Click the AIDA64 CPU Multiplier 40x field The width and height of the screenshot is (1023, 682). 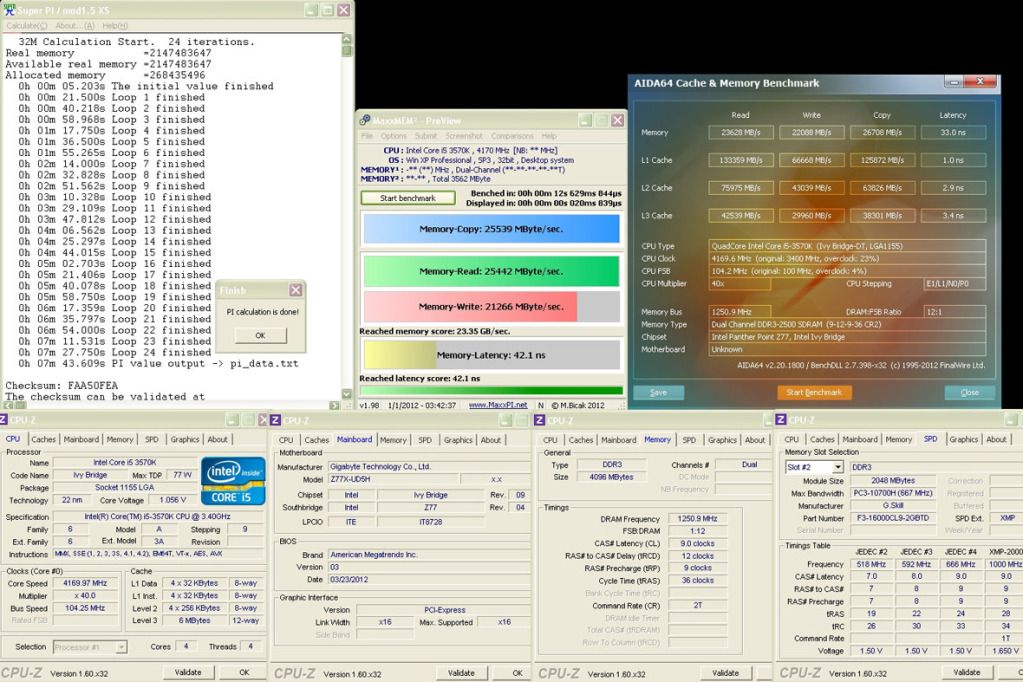pos(739,284)
